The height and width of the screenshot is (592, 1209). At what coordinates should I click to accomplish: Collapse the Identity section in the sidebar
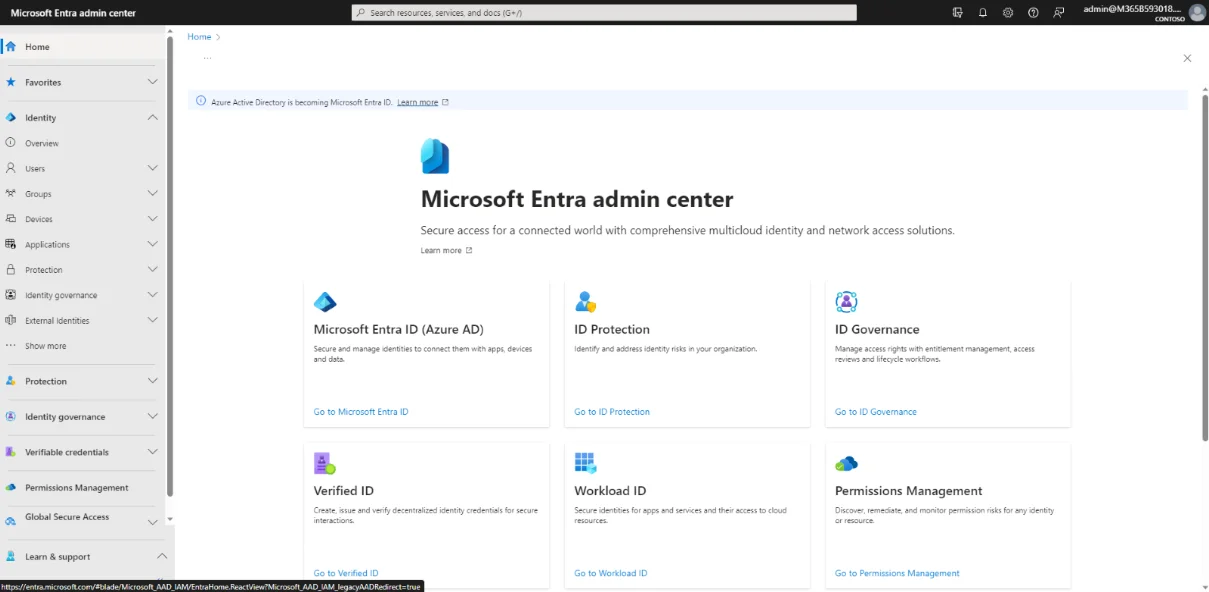point(153,117)
